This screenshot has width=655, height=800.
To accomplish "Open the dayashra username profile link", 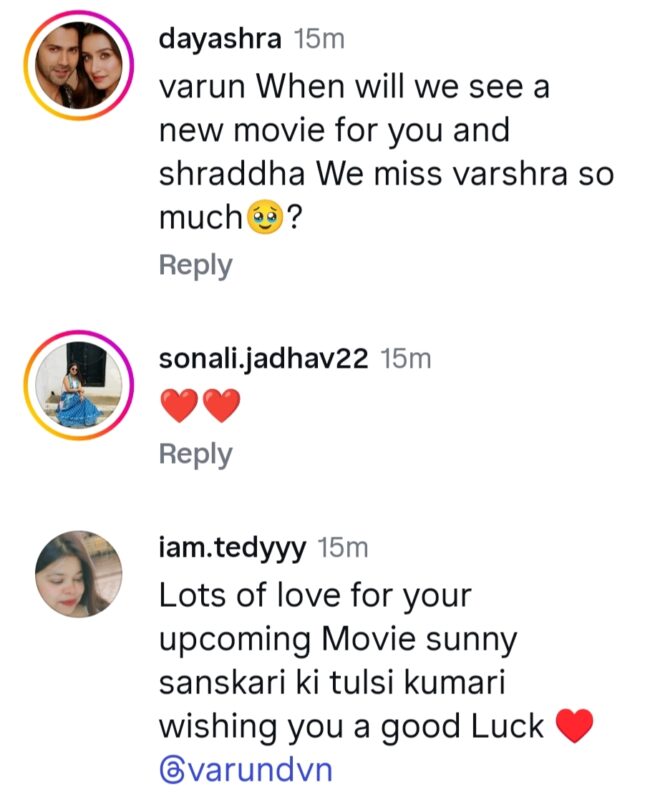I will (220, 39).
